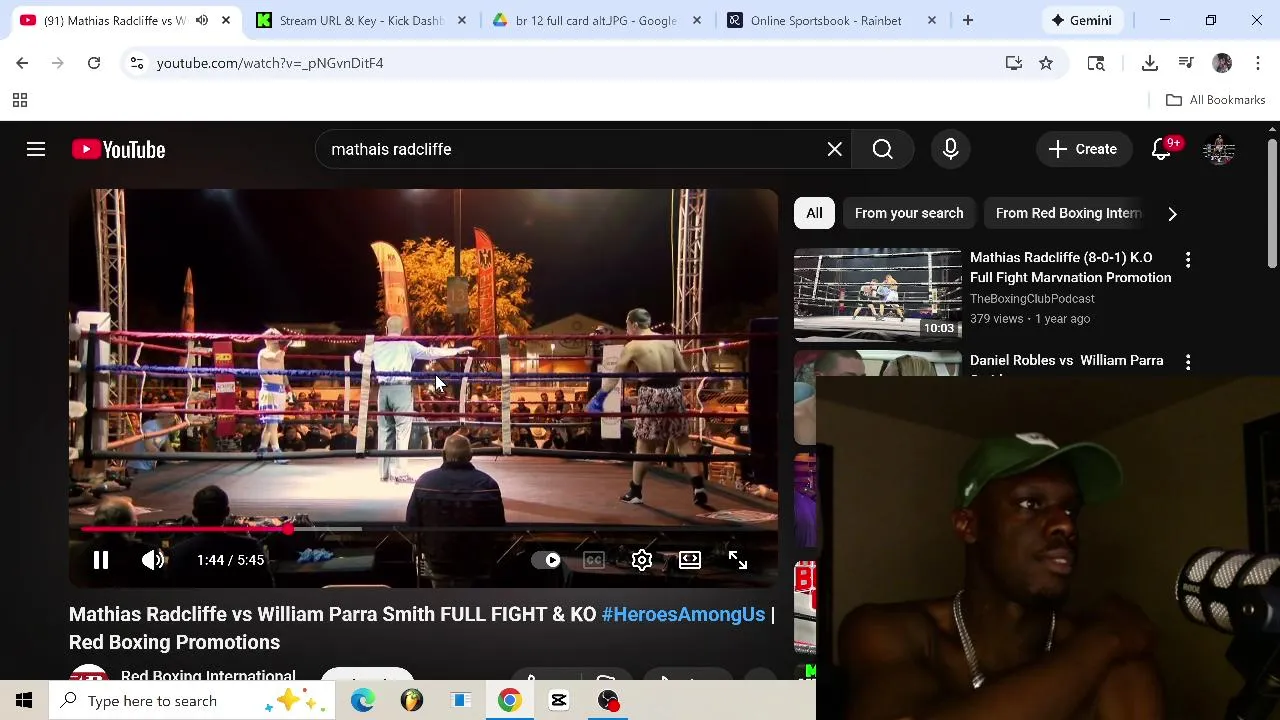The width and height of the screenshot is (1280, 720).
Task: Toggle the autoplay switch in the player
Action: click(546, 560)
